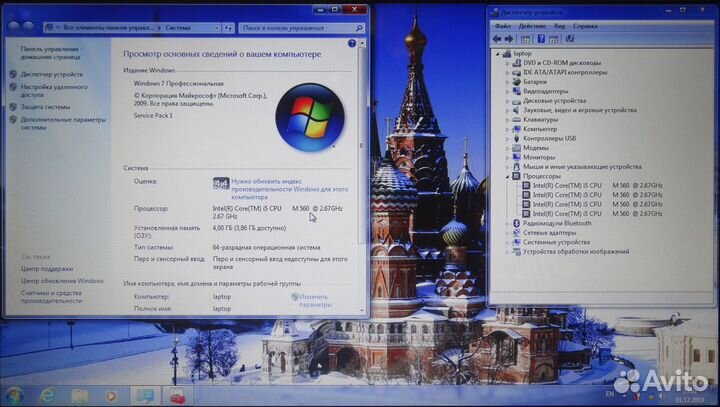Click the Сетевые адаптеры network icon
Image resolution: width=720 pixels, height=407 pixels.
[x=516, y=232]
